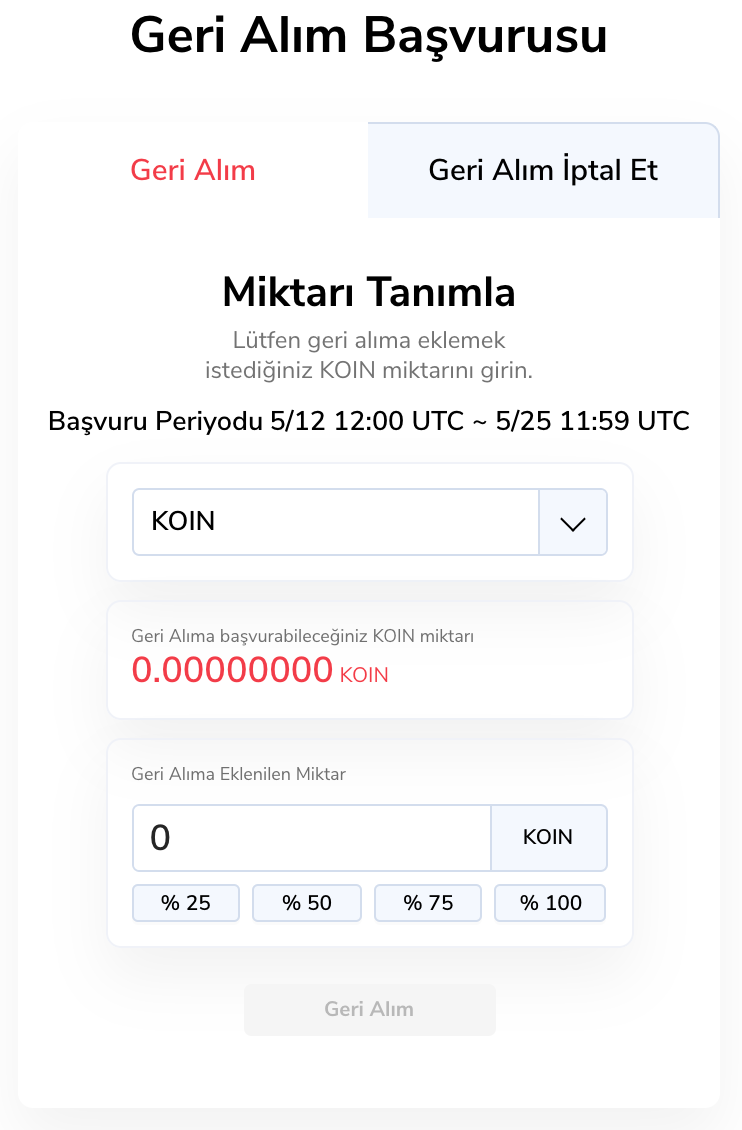The height and width of the screenshot is (1130, 742).
Task: Click the Geri Alıma başvurabileceğiniz KOIN miktarı label
Action: [x=302, y=636]
